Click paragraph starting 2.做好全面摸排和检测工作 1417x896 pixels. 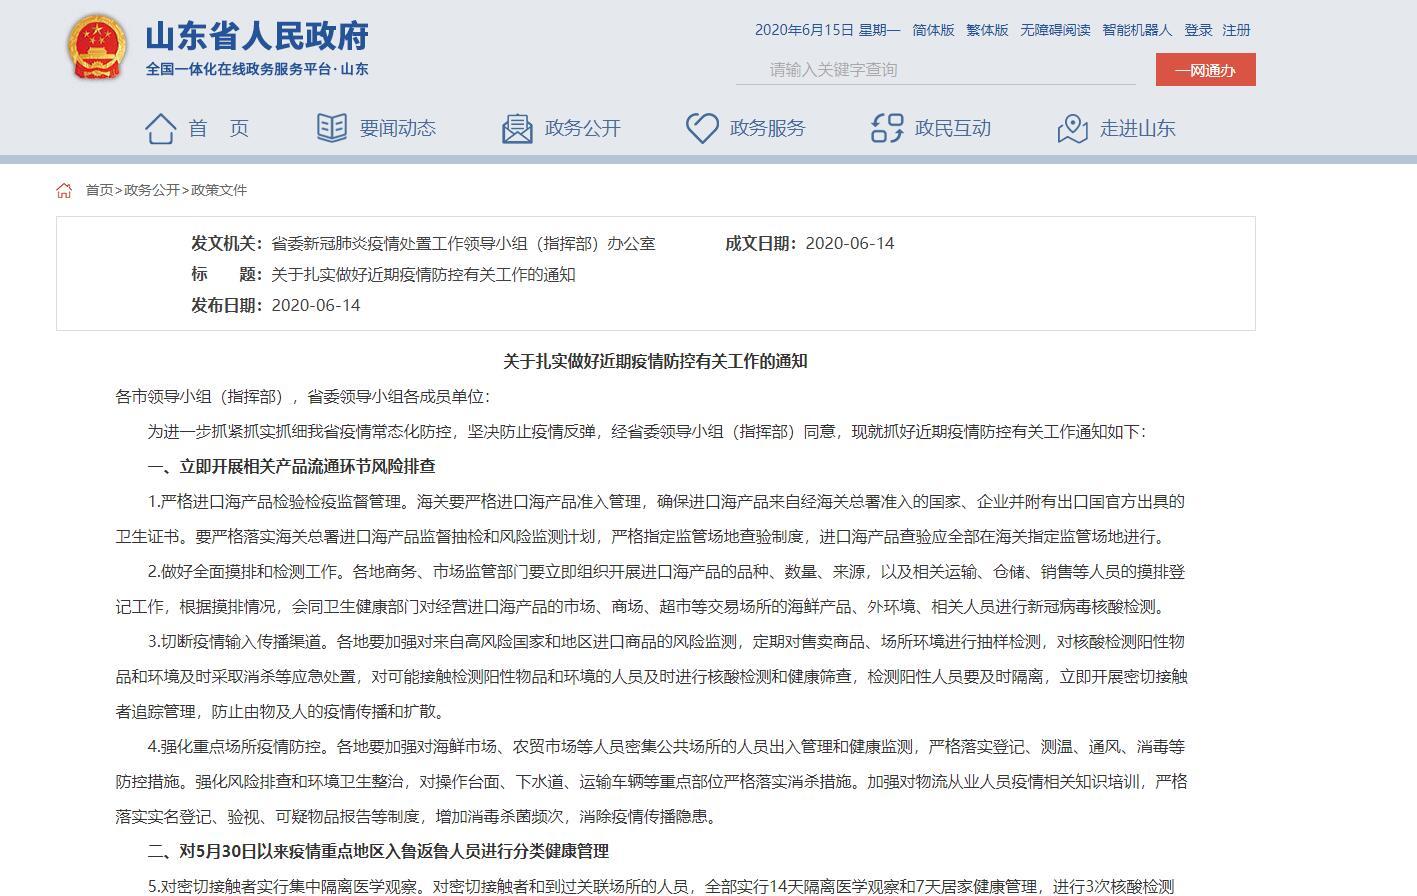650,589
